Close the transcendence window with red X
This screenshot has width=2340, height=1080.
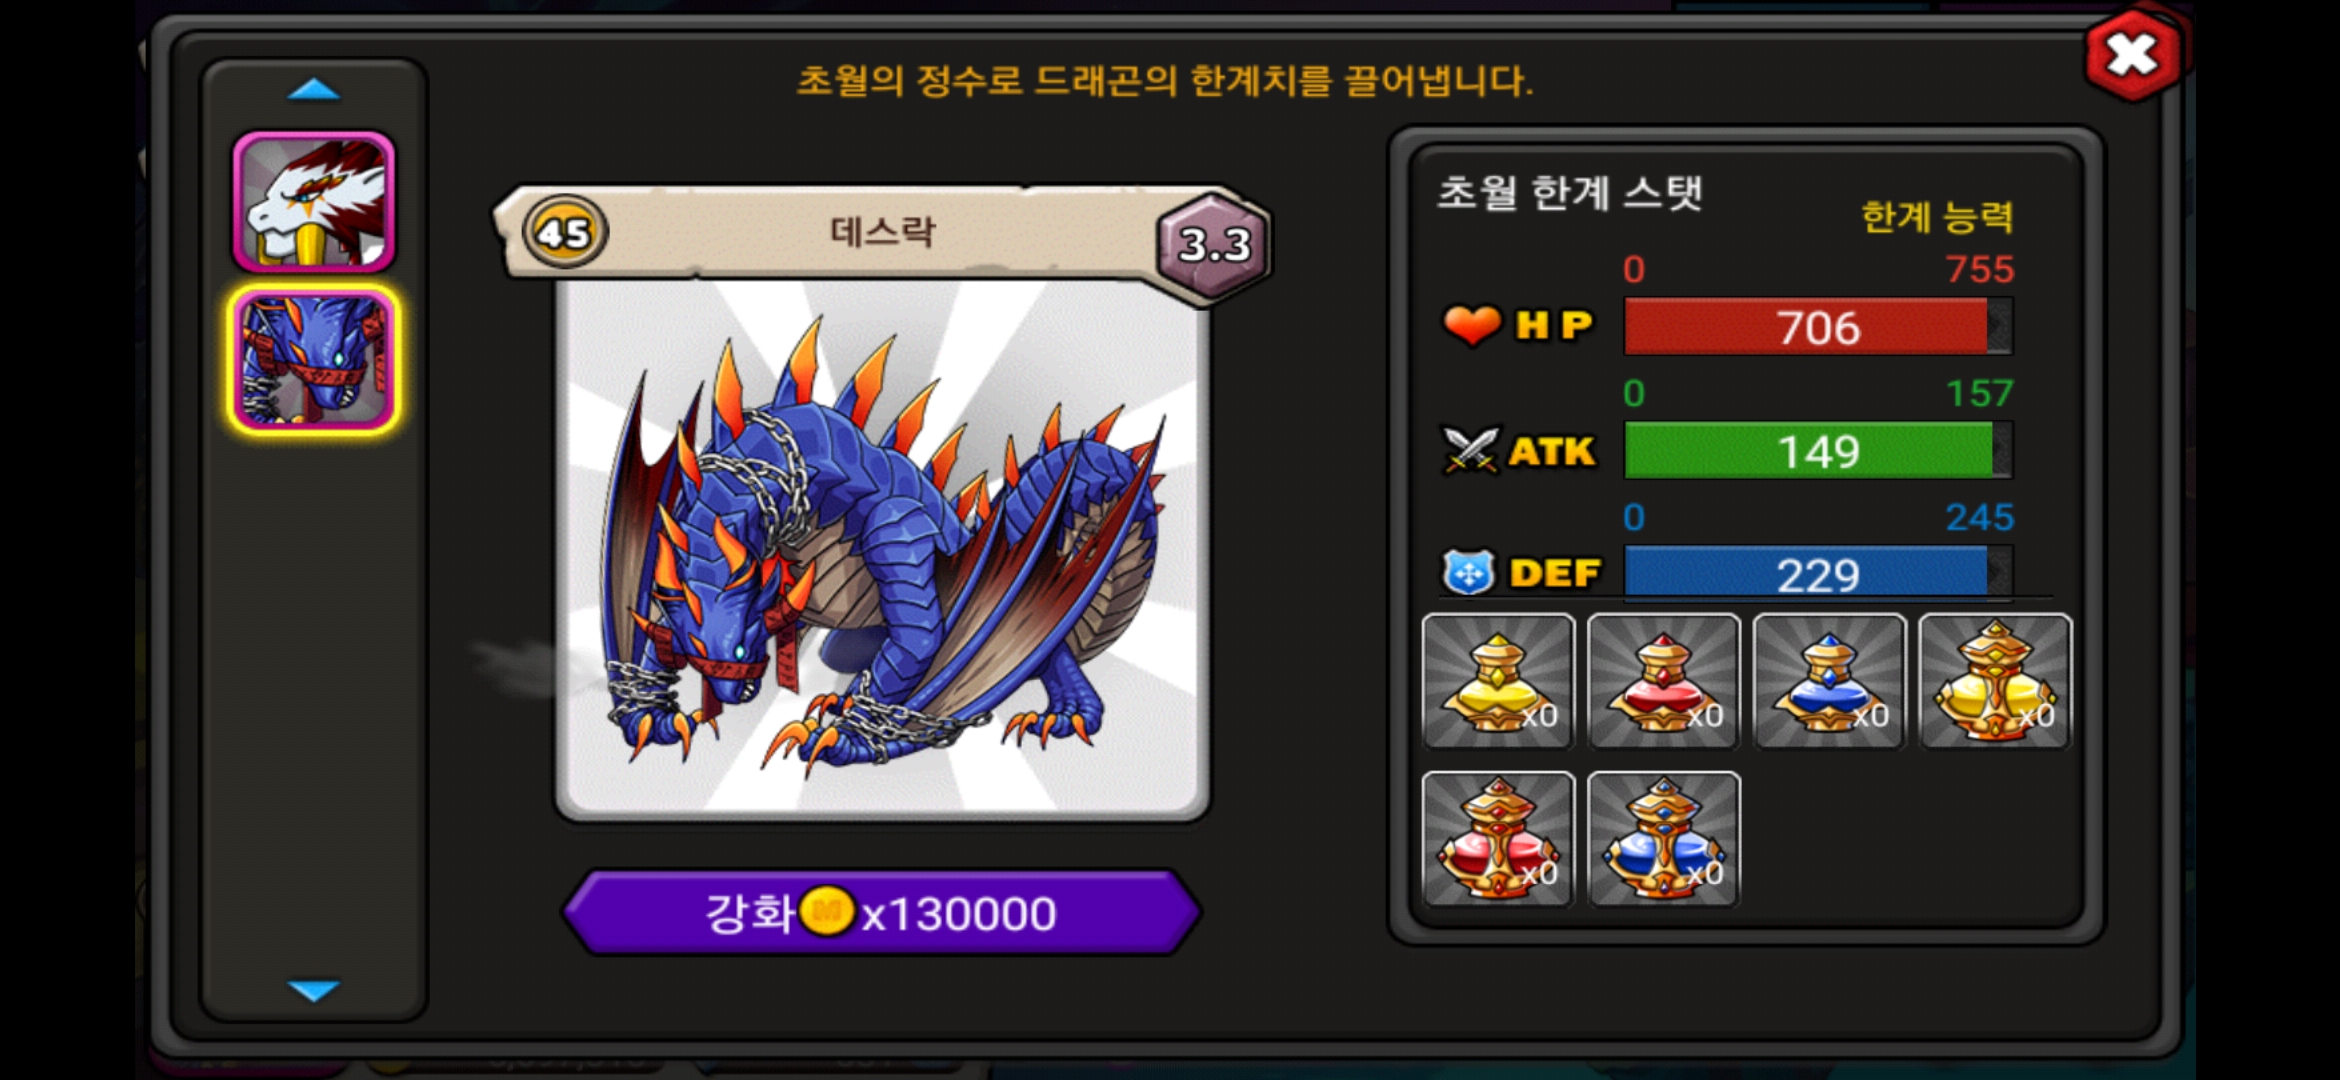pyautogui.click(x=2133, y=55)
